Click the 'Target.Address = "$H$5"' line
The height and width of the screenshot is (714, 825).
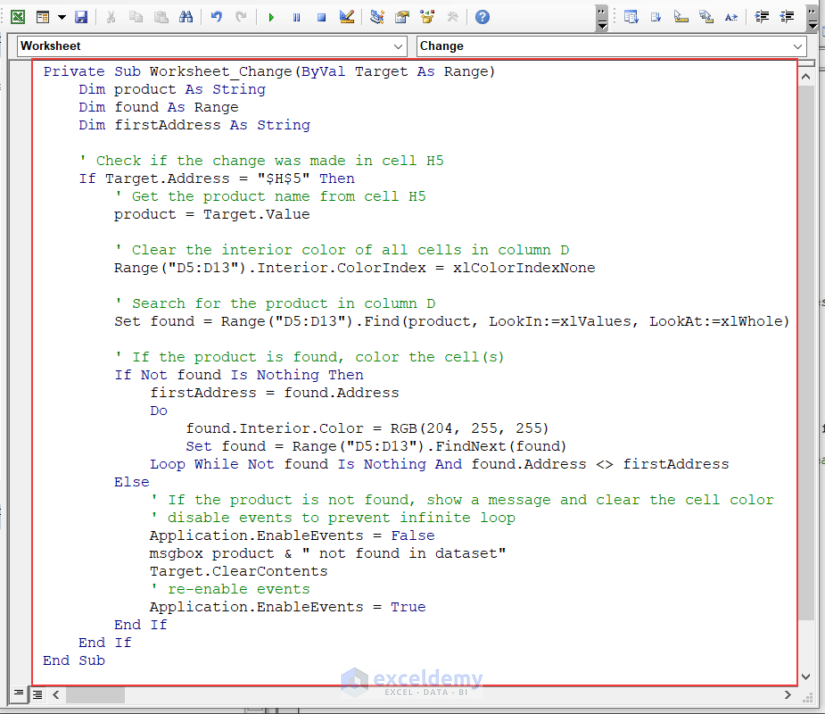(x=217, y=179)
